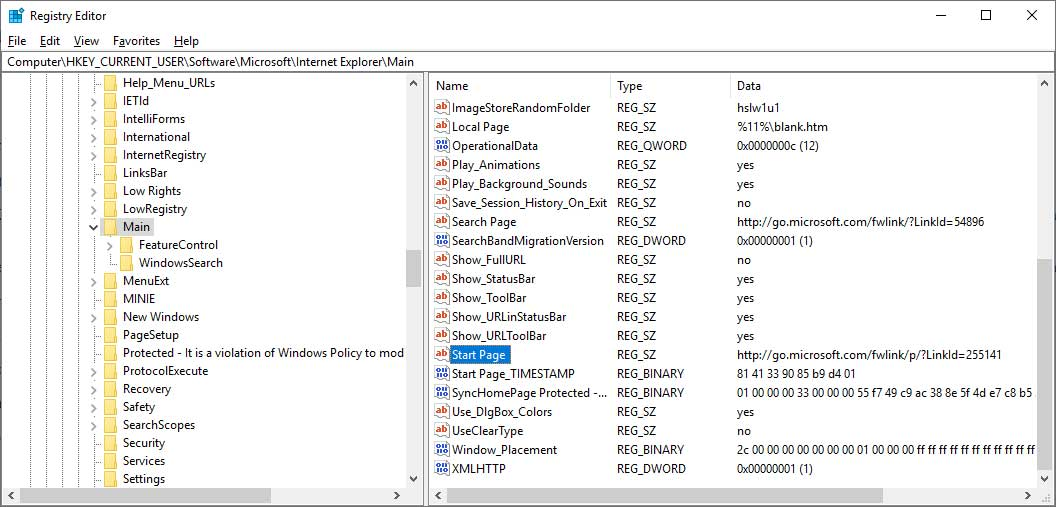Screen dimensions: 1056x507
Task: Click the DWORD icon beside XMLHTTP
Action: pos(442,467)
